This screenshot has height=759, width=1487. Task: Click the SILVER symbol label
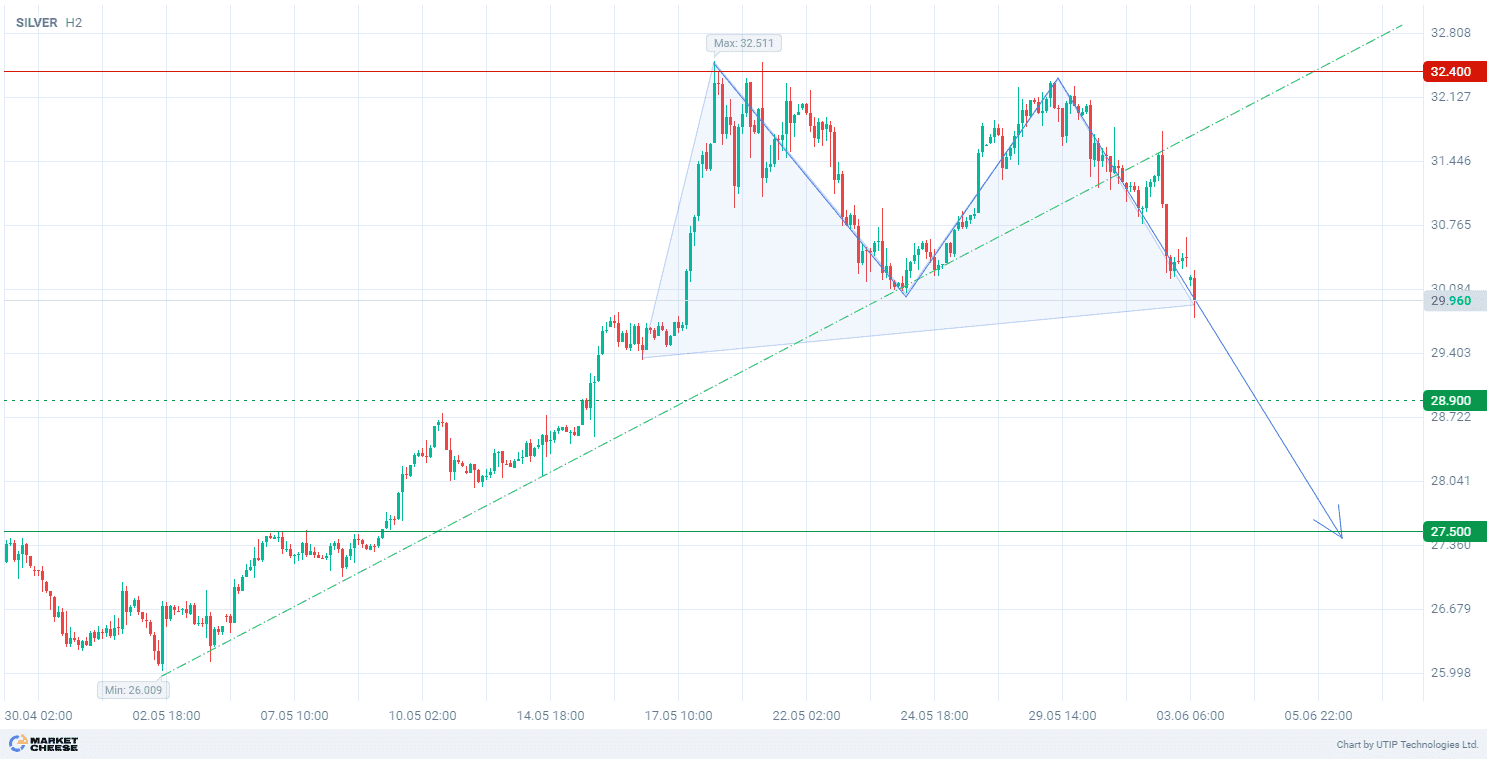tap(37, 22)
